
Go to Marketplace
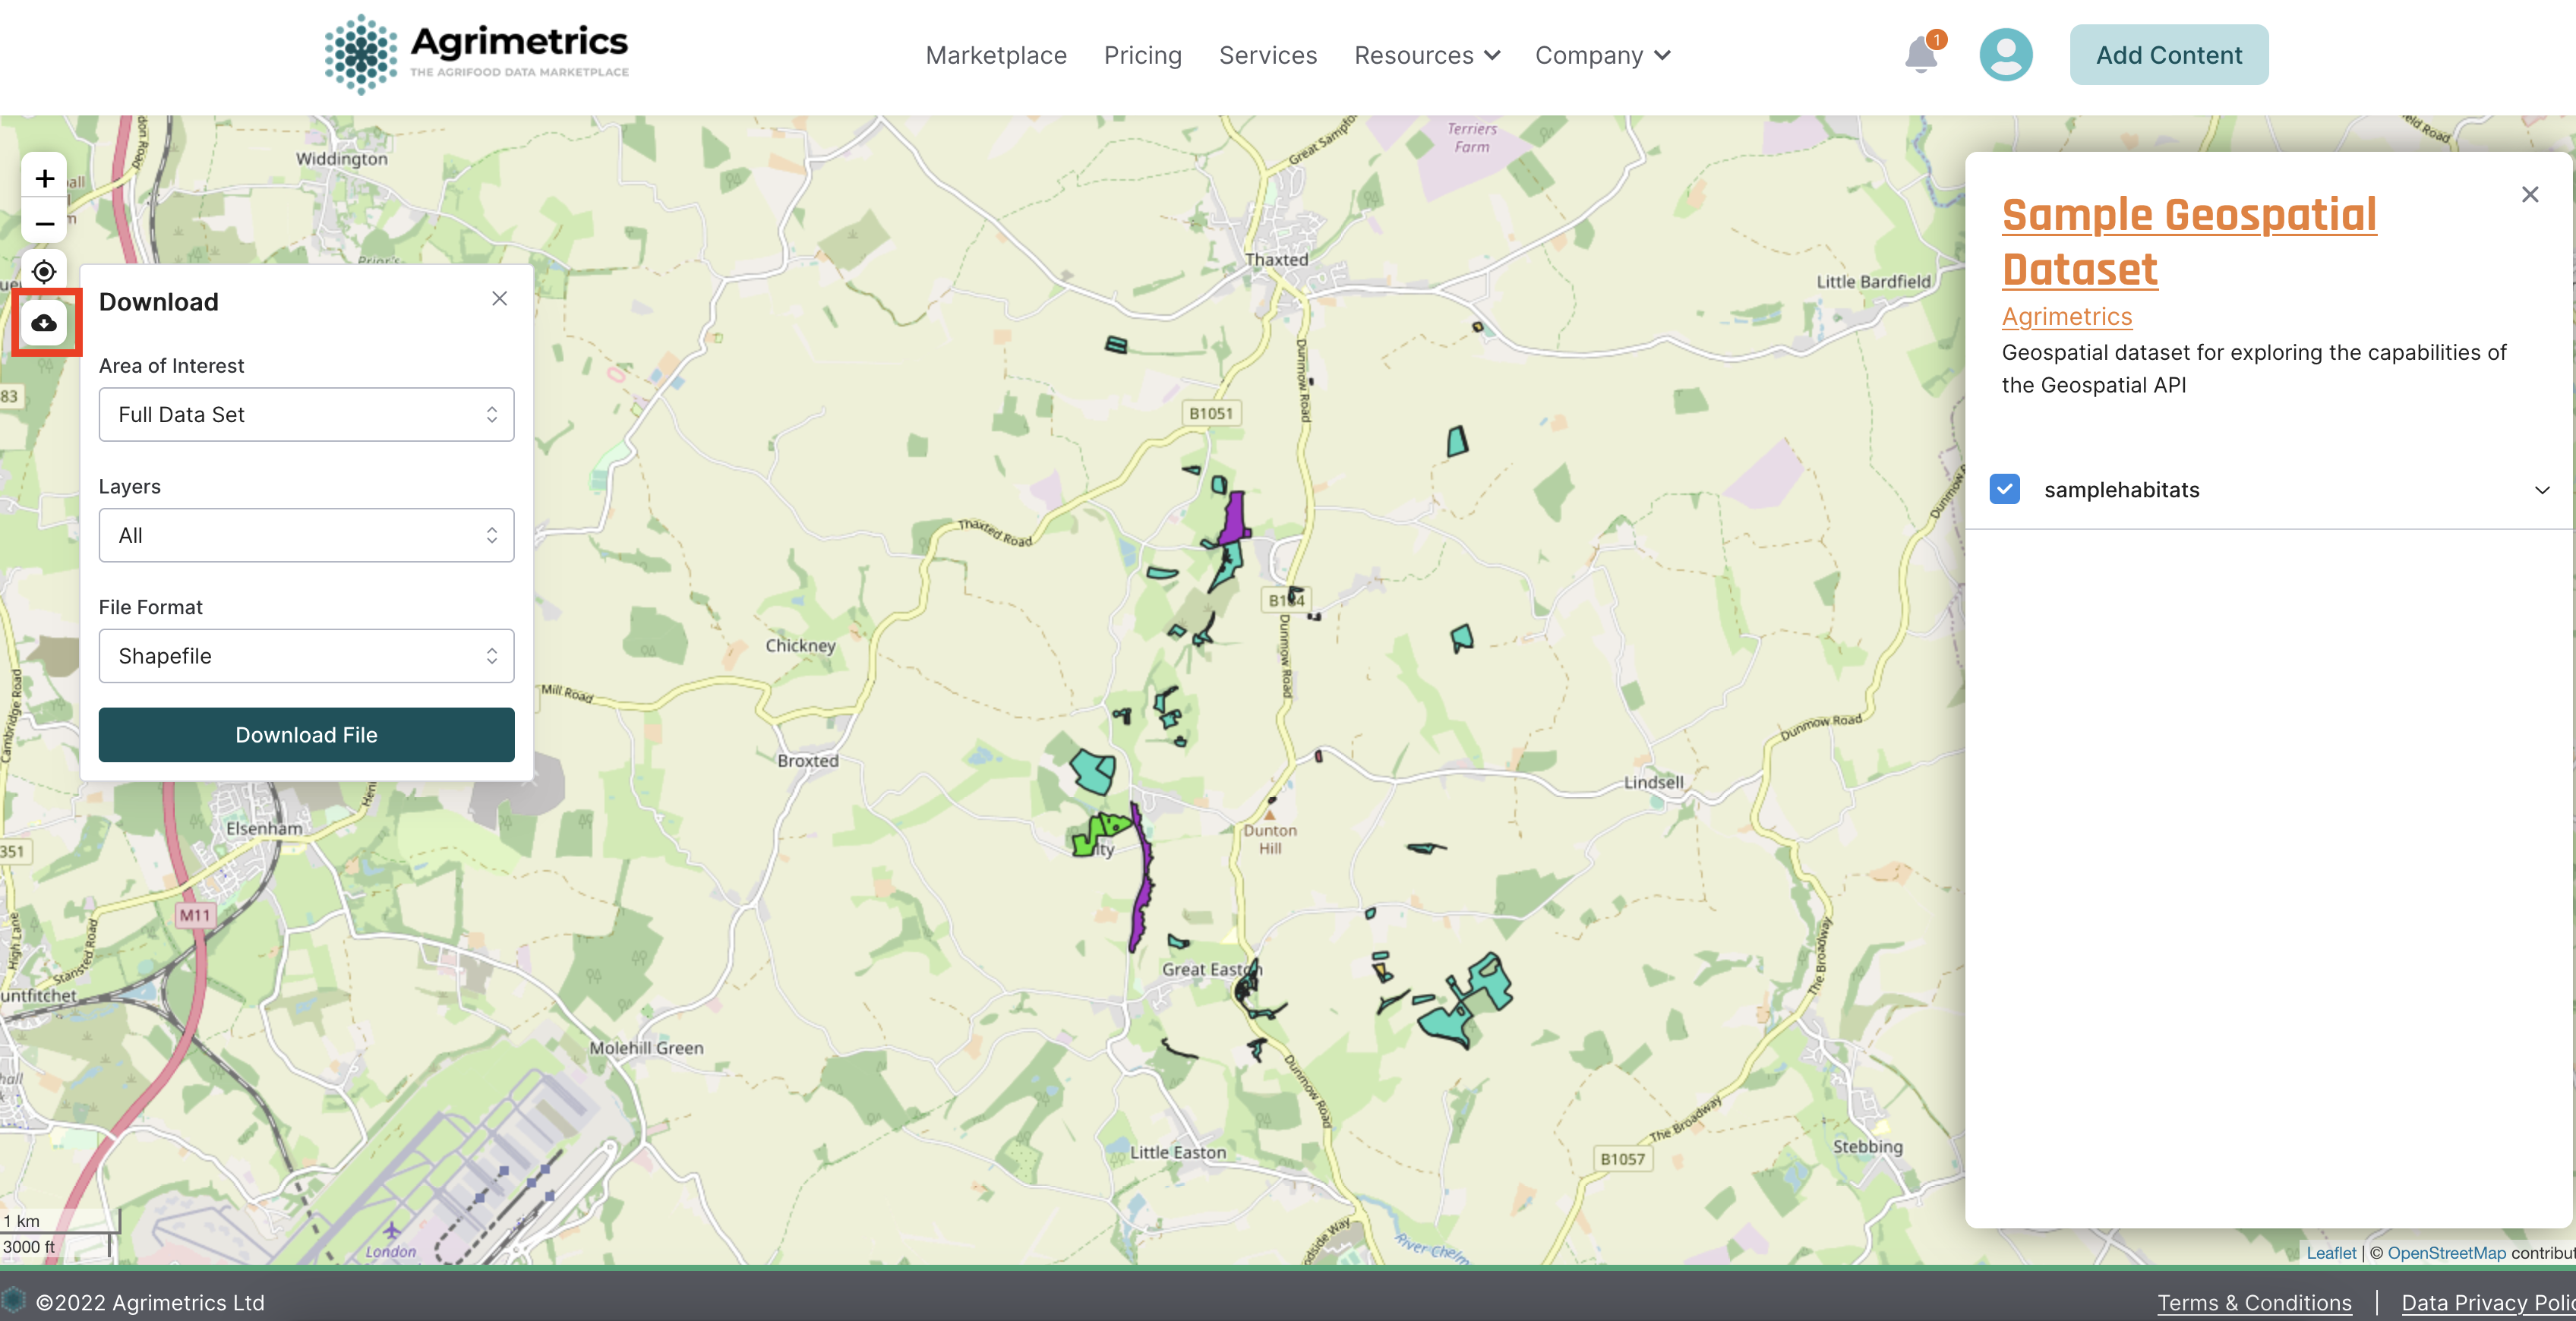pyautogui.click(x=996, y=55)
